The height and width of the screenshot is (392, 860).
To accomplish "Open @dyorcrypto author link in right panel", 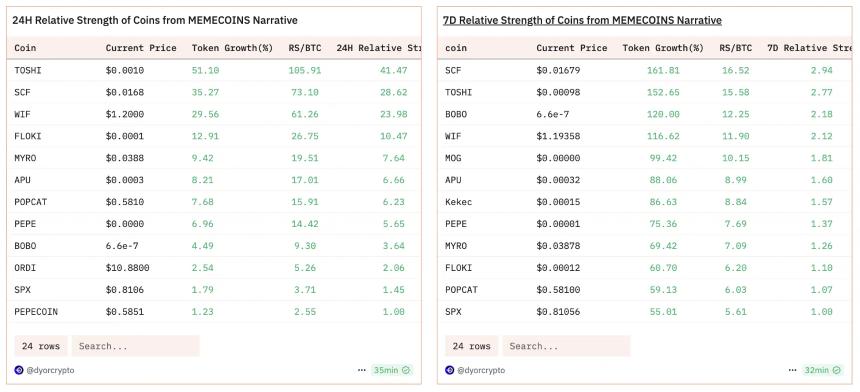I will coord(480,370).
